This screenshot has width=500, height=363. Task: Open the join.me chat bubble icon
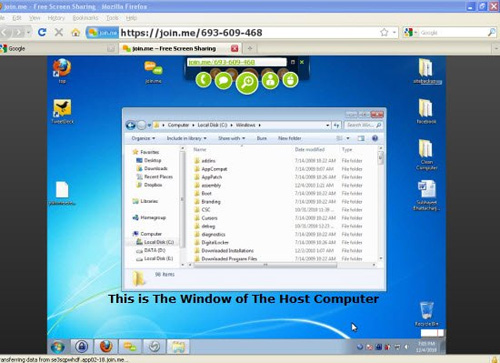[x=223, y=81]
